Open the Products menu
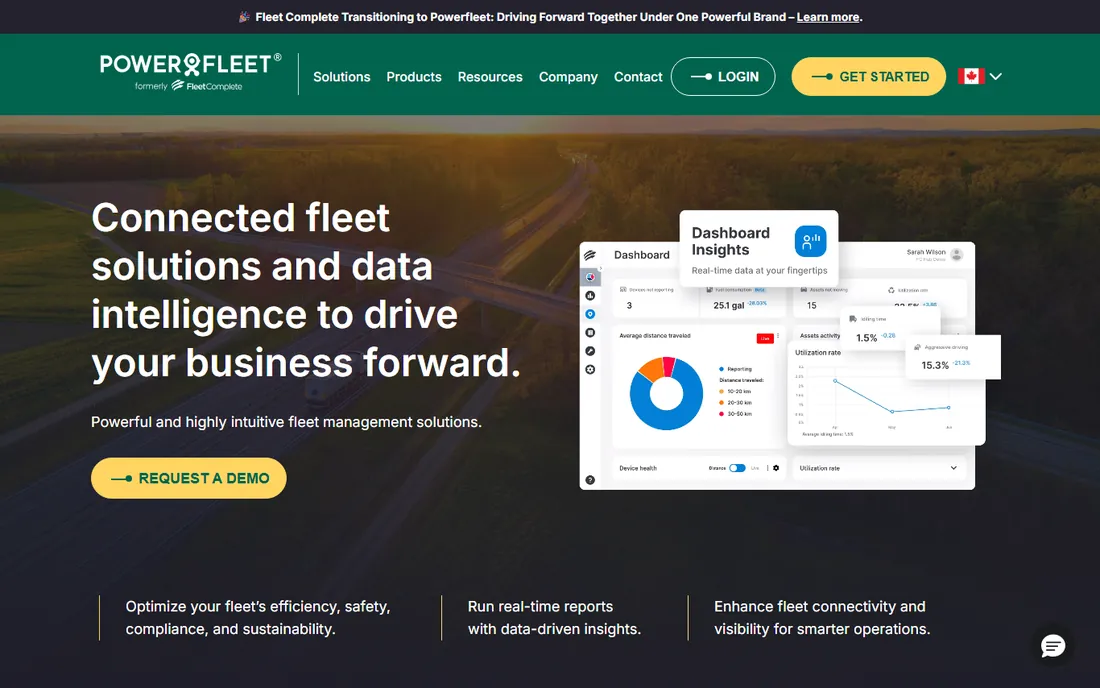 [414, 76]
